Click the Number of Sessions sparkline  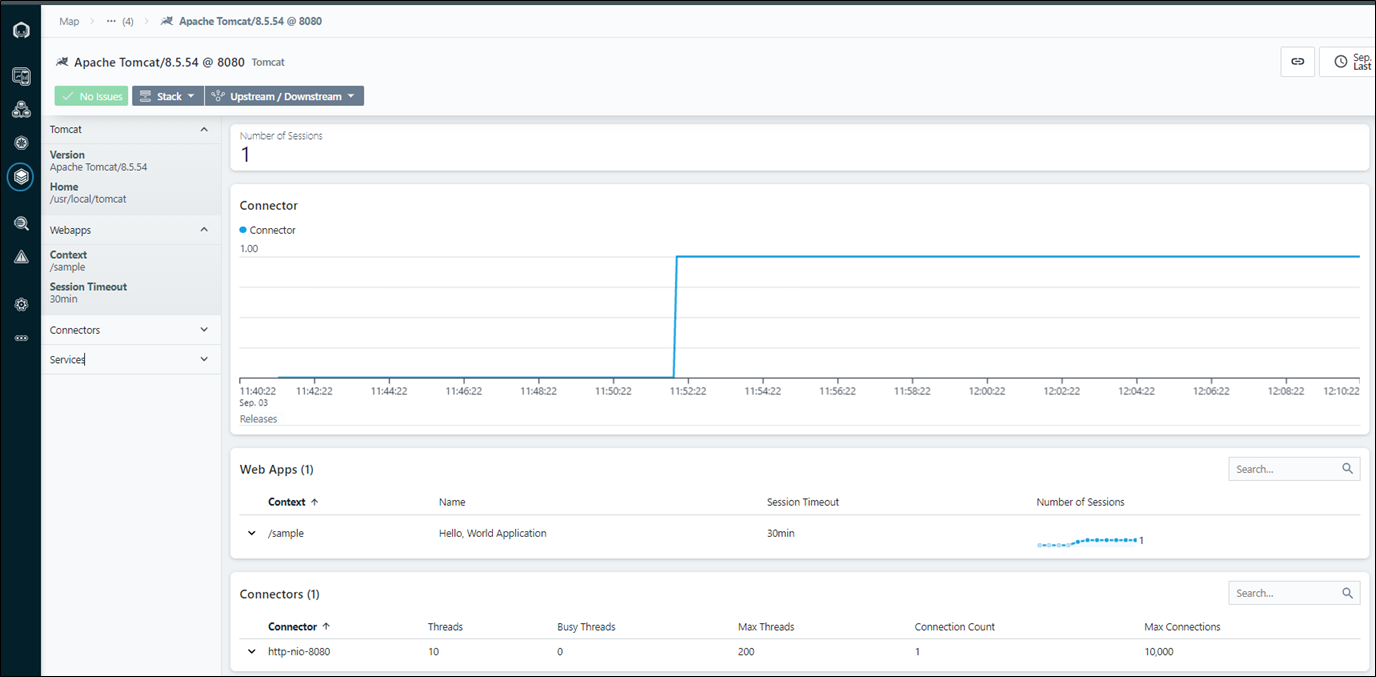tap(1087, 541)
